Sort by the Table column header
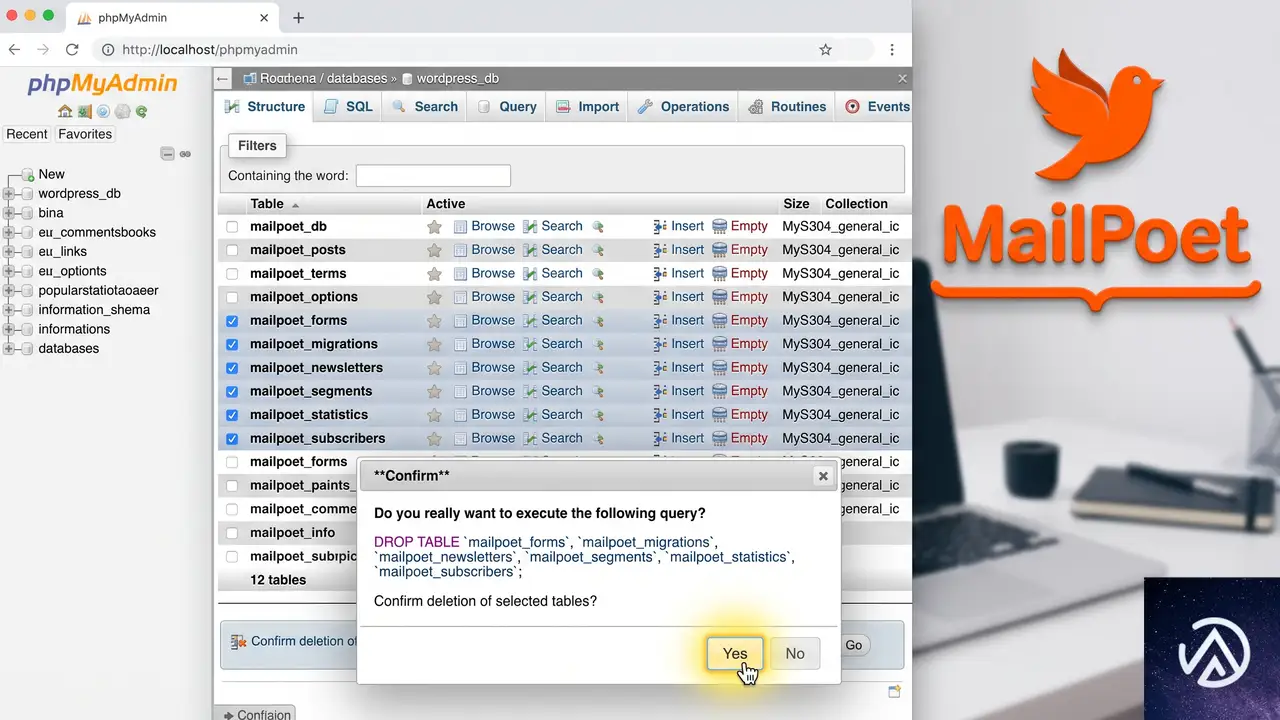This screenshot has width=1280, height=720. coord(267,204)
